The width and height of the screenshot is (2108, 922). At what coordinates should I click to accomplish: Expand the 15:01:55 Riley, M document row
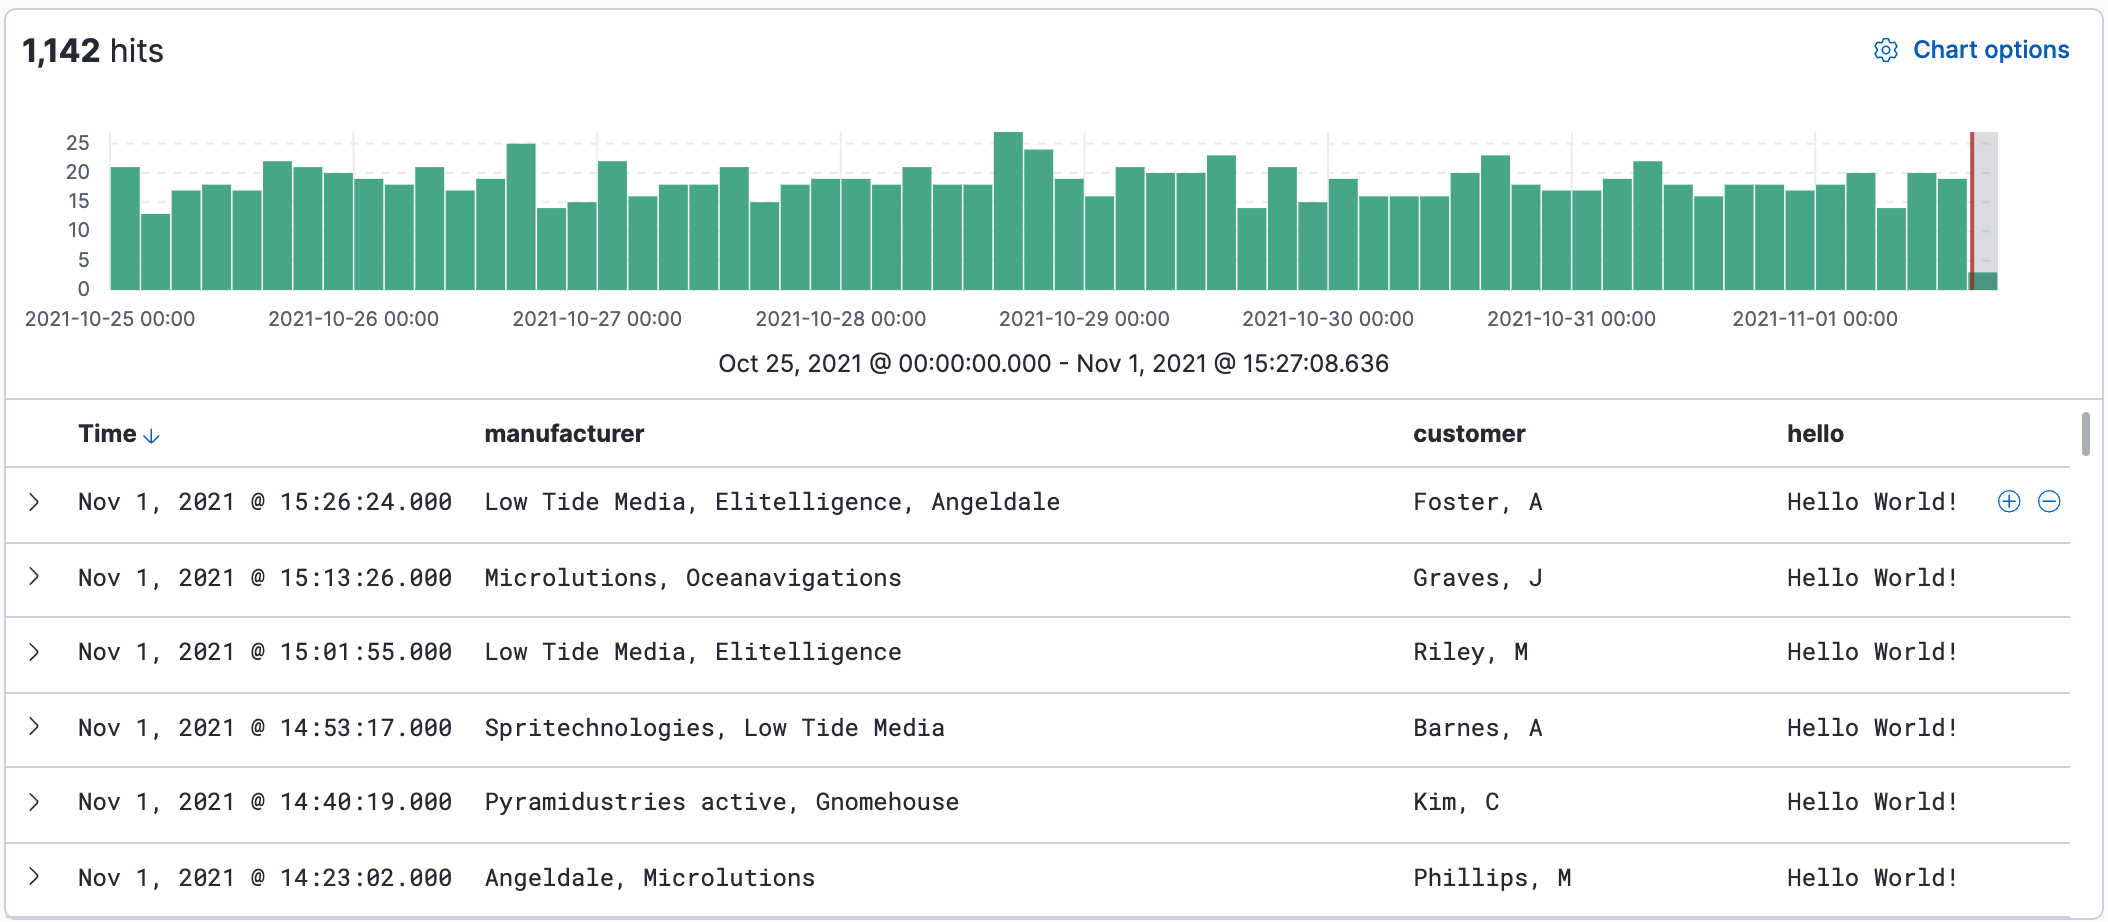35,652
